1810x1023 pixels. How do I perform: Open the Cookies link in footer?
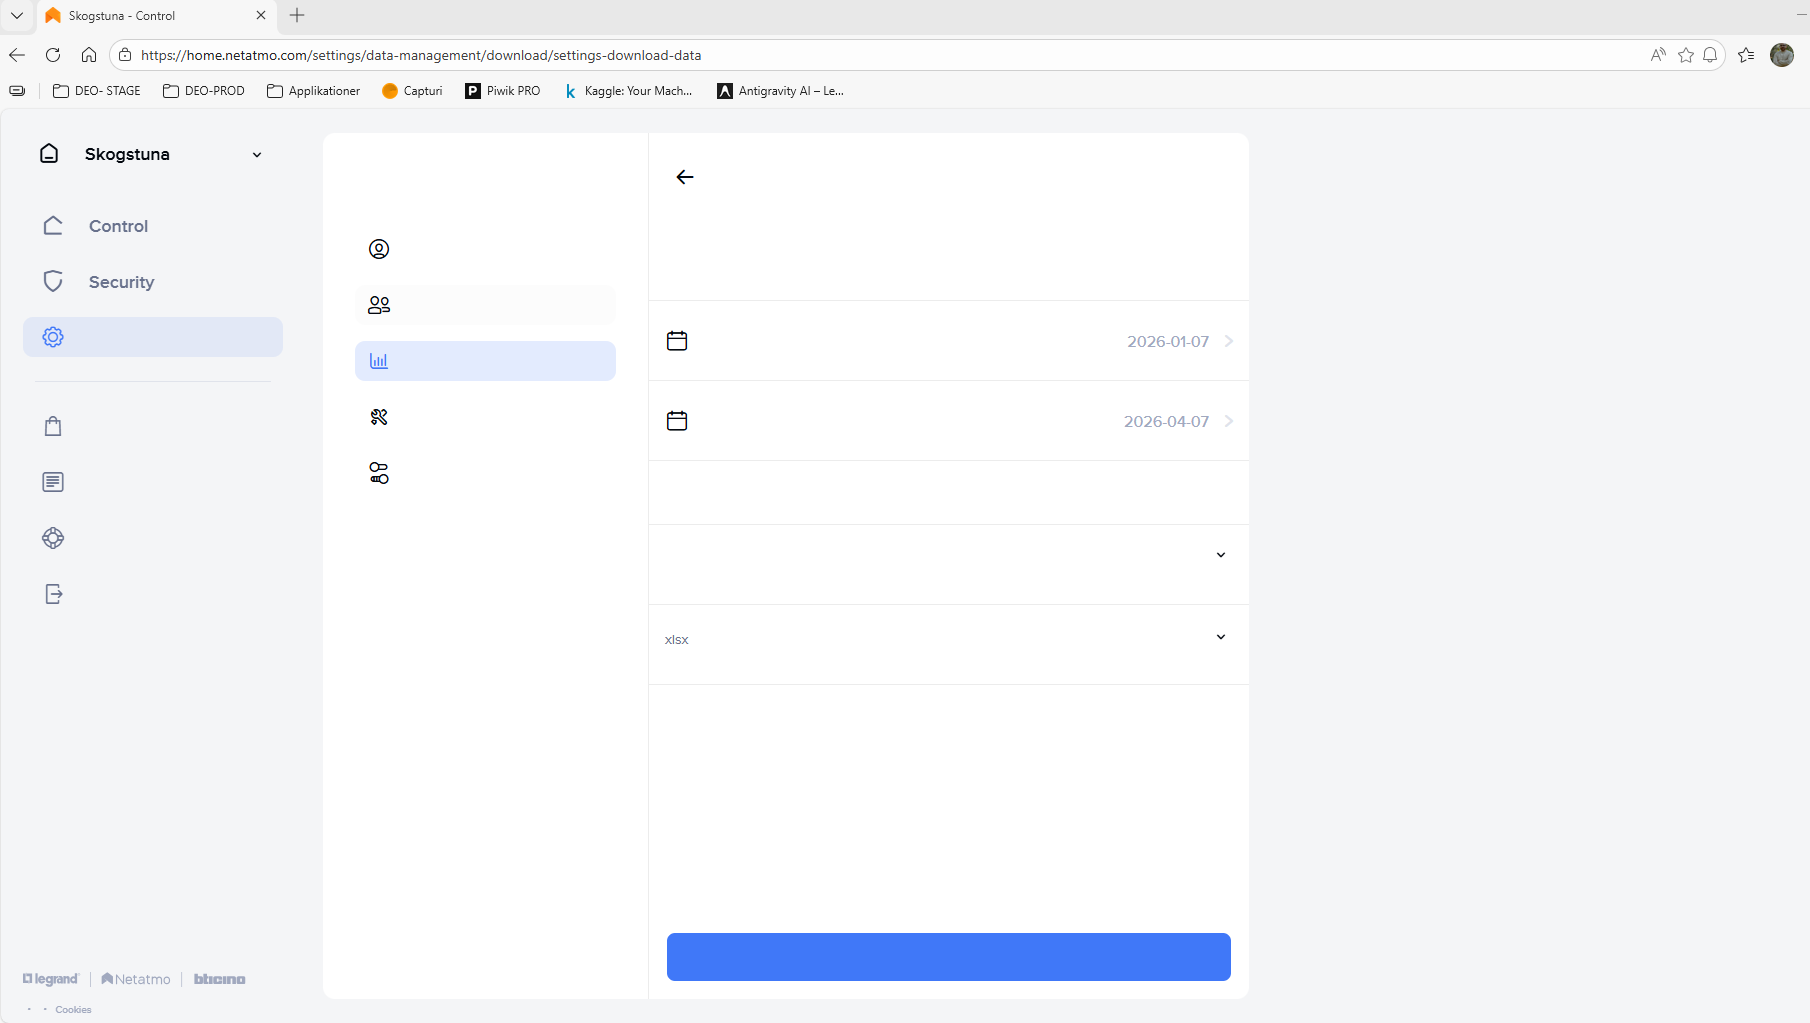(x=73, y=1010)
